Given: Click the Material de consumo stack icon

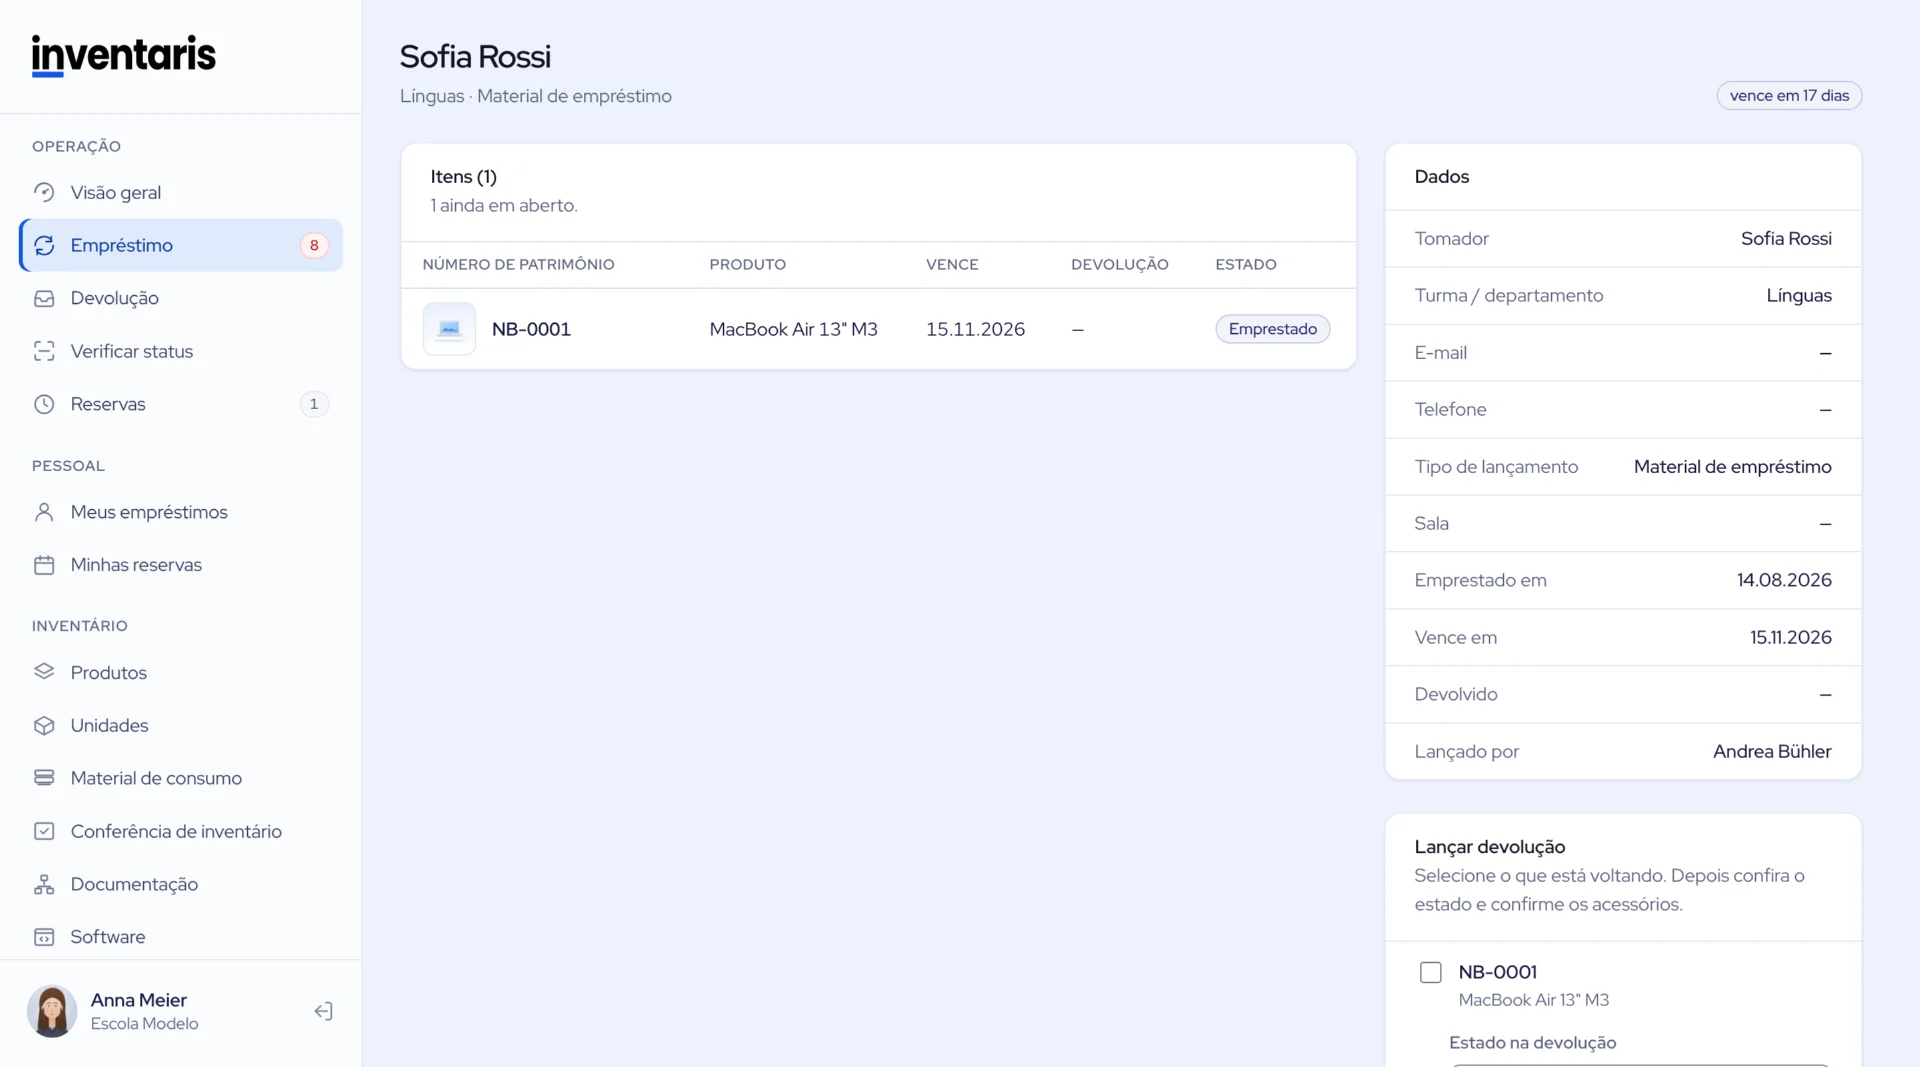Looking at the screenshot, I should (x=44, y=778).
